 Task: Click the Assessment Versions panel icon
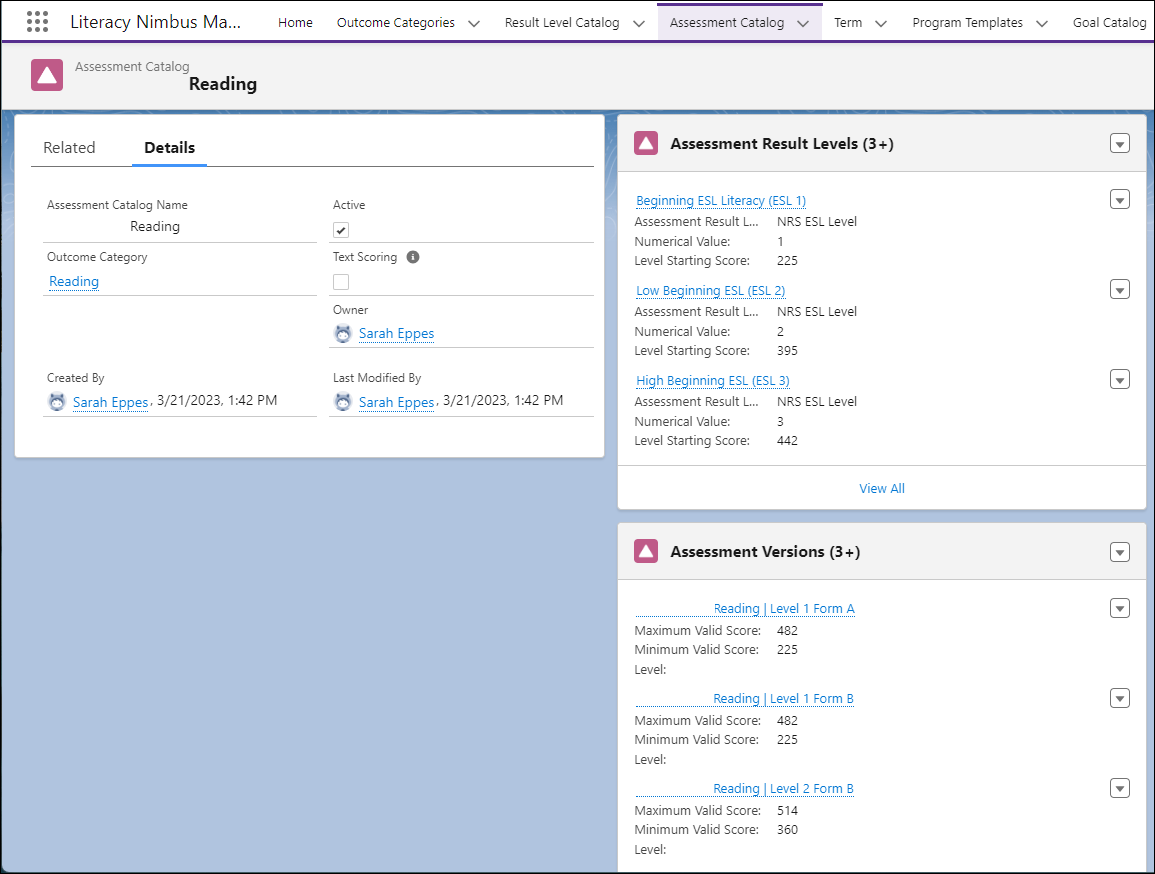coord(646,552)
